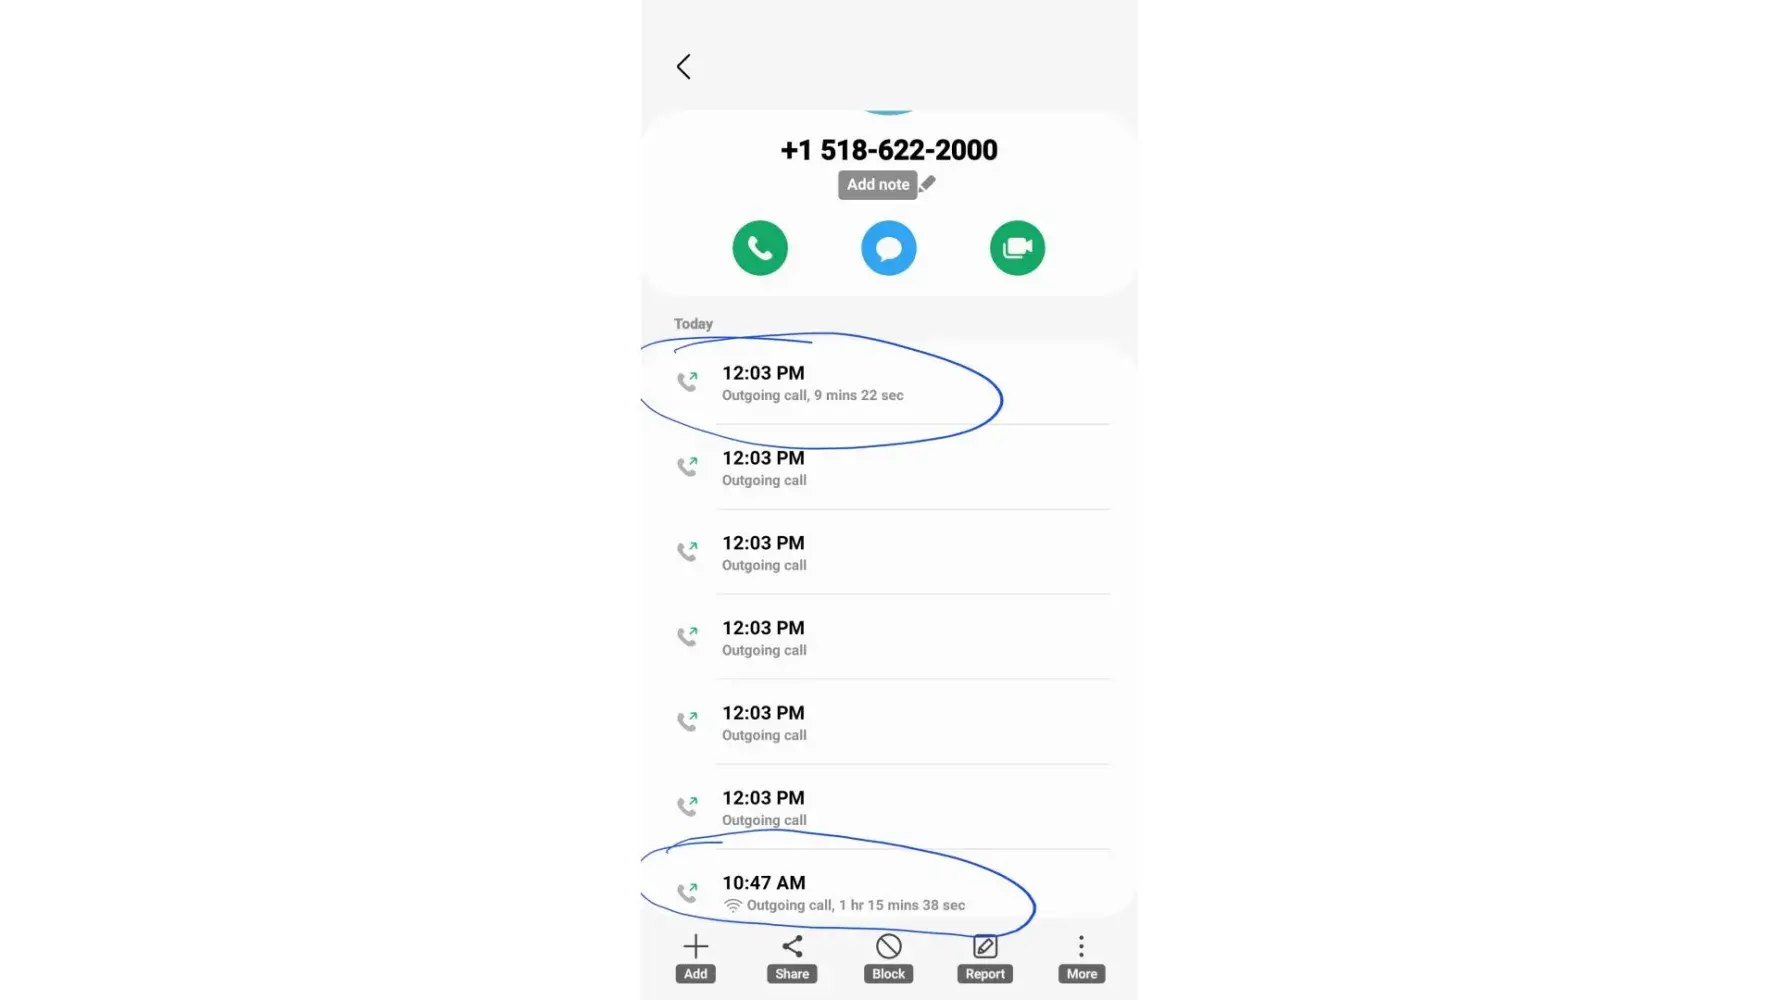Start video call with green camera icon
Screen dimensions: 1778x1000
pos(1017,248)
